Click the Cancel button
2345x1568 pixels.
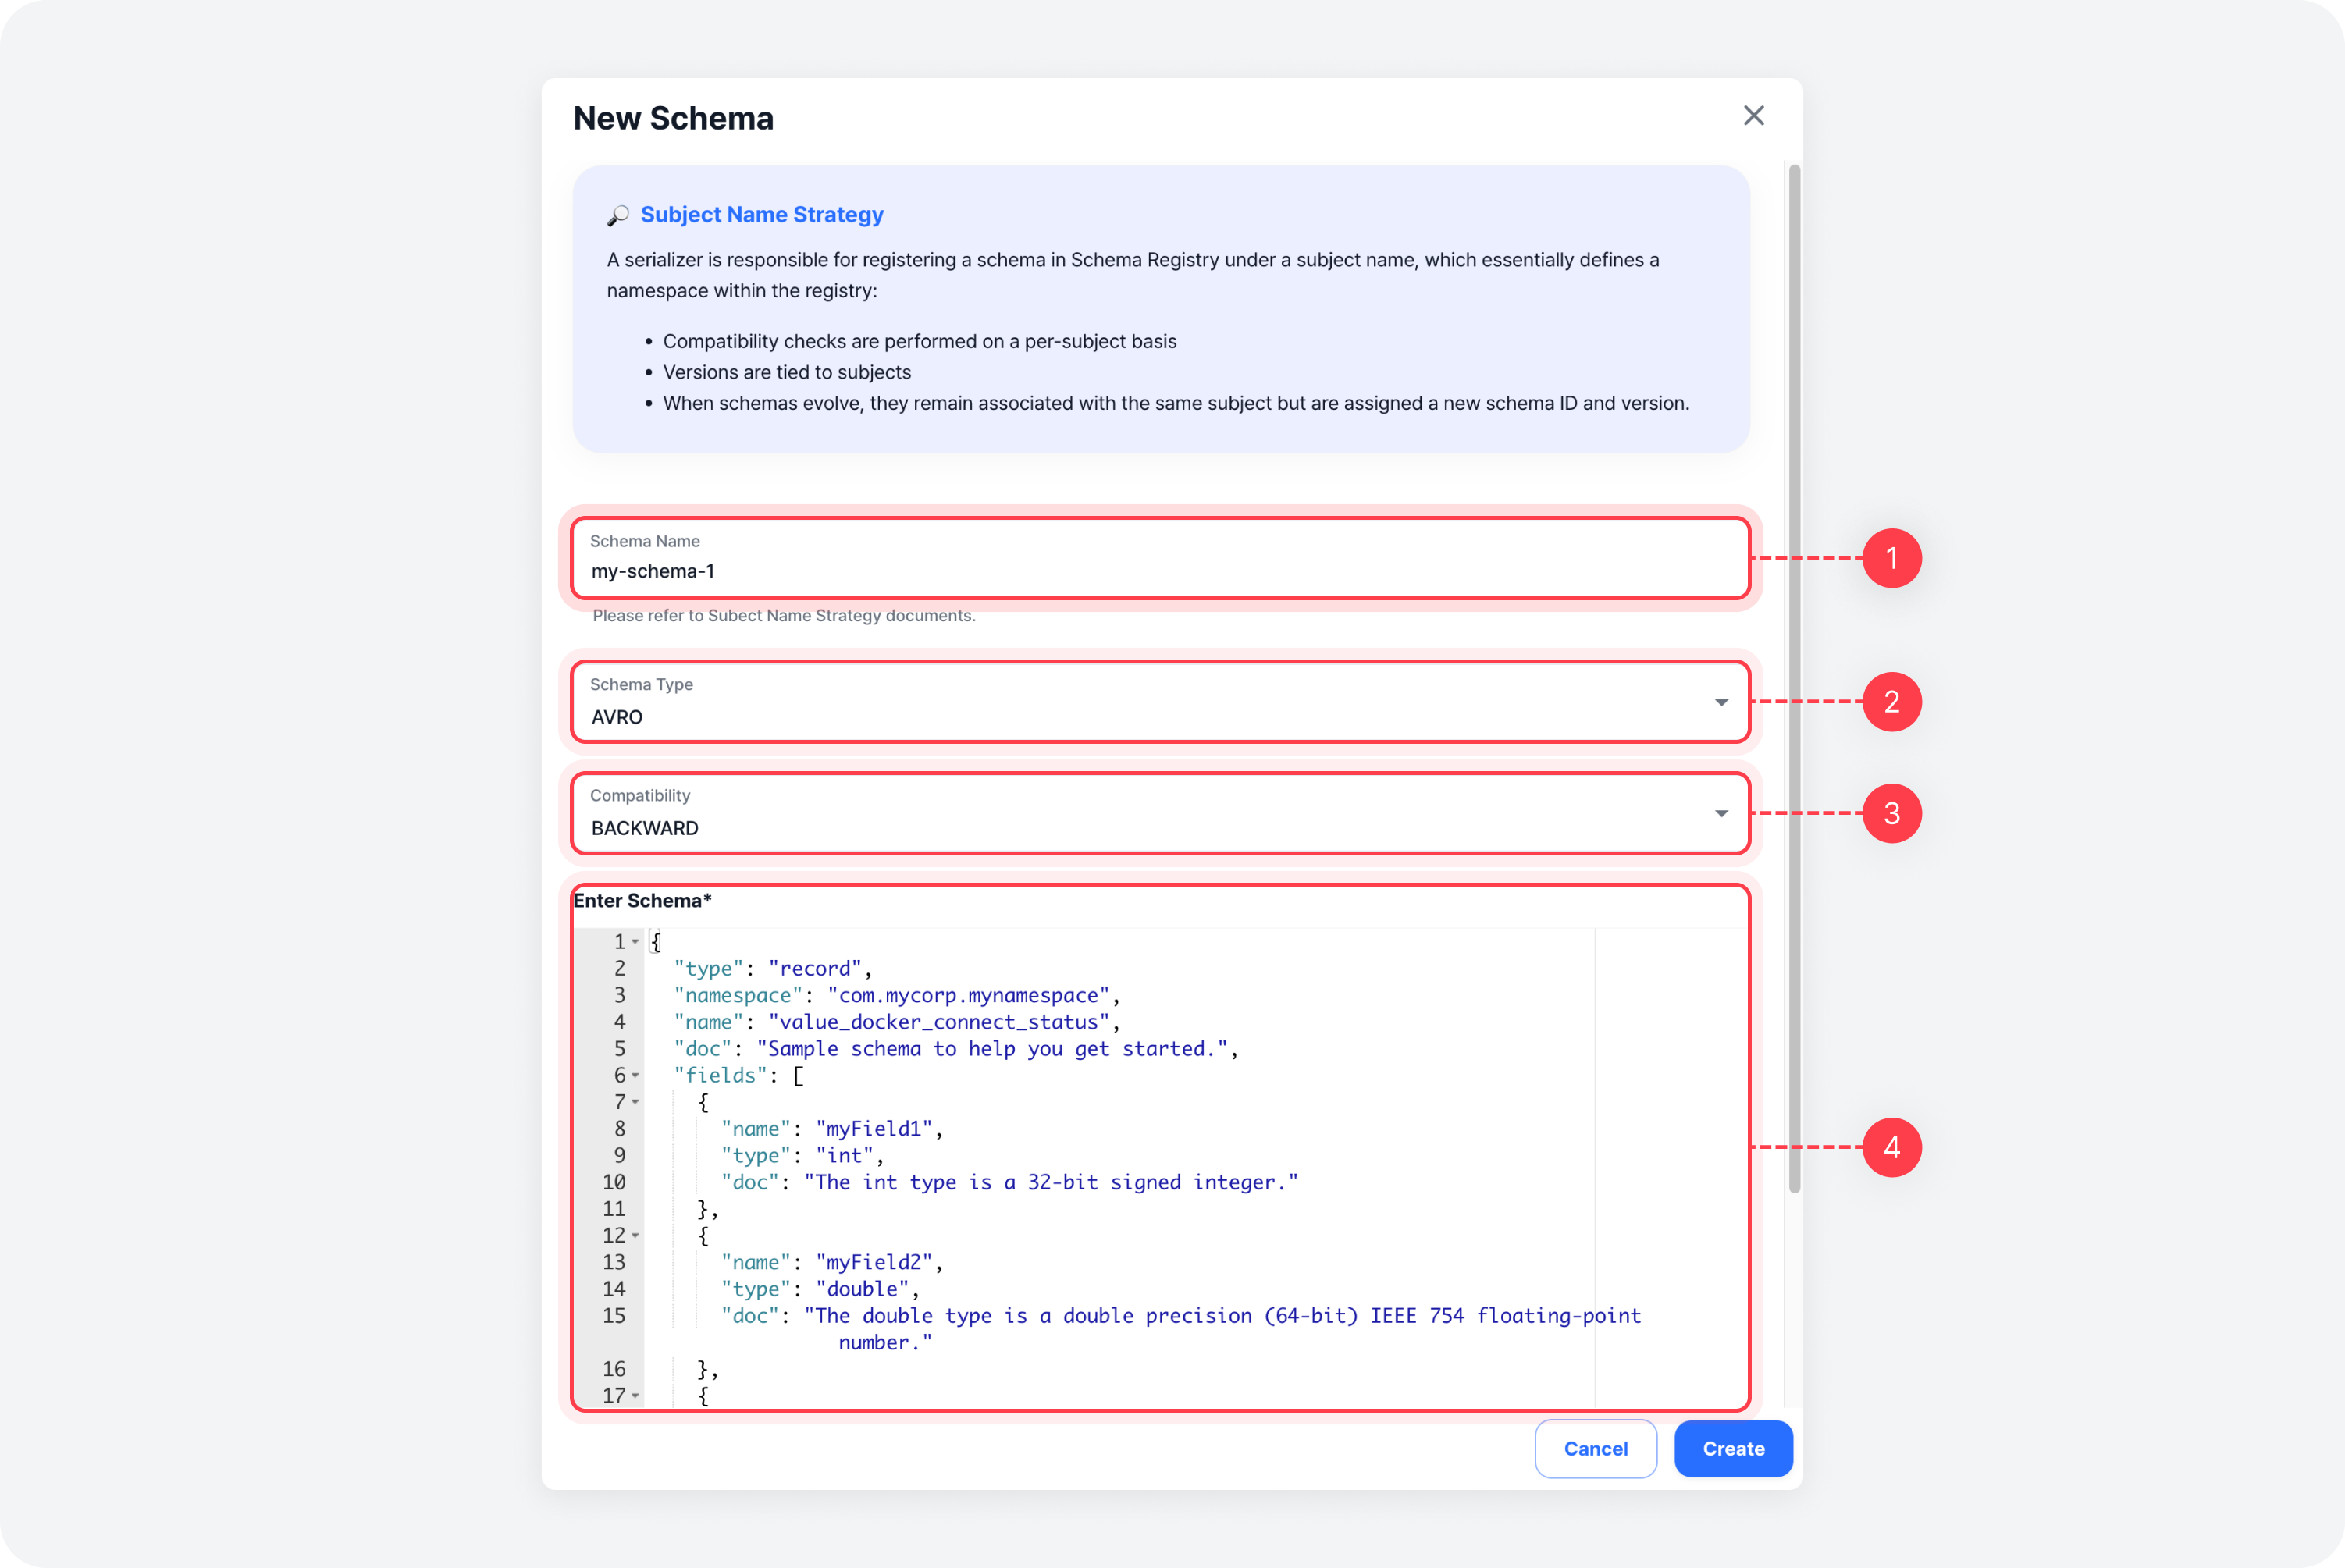pyautogui.click(x=1595, y=1449)
